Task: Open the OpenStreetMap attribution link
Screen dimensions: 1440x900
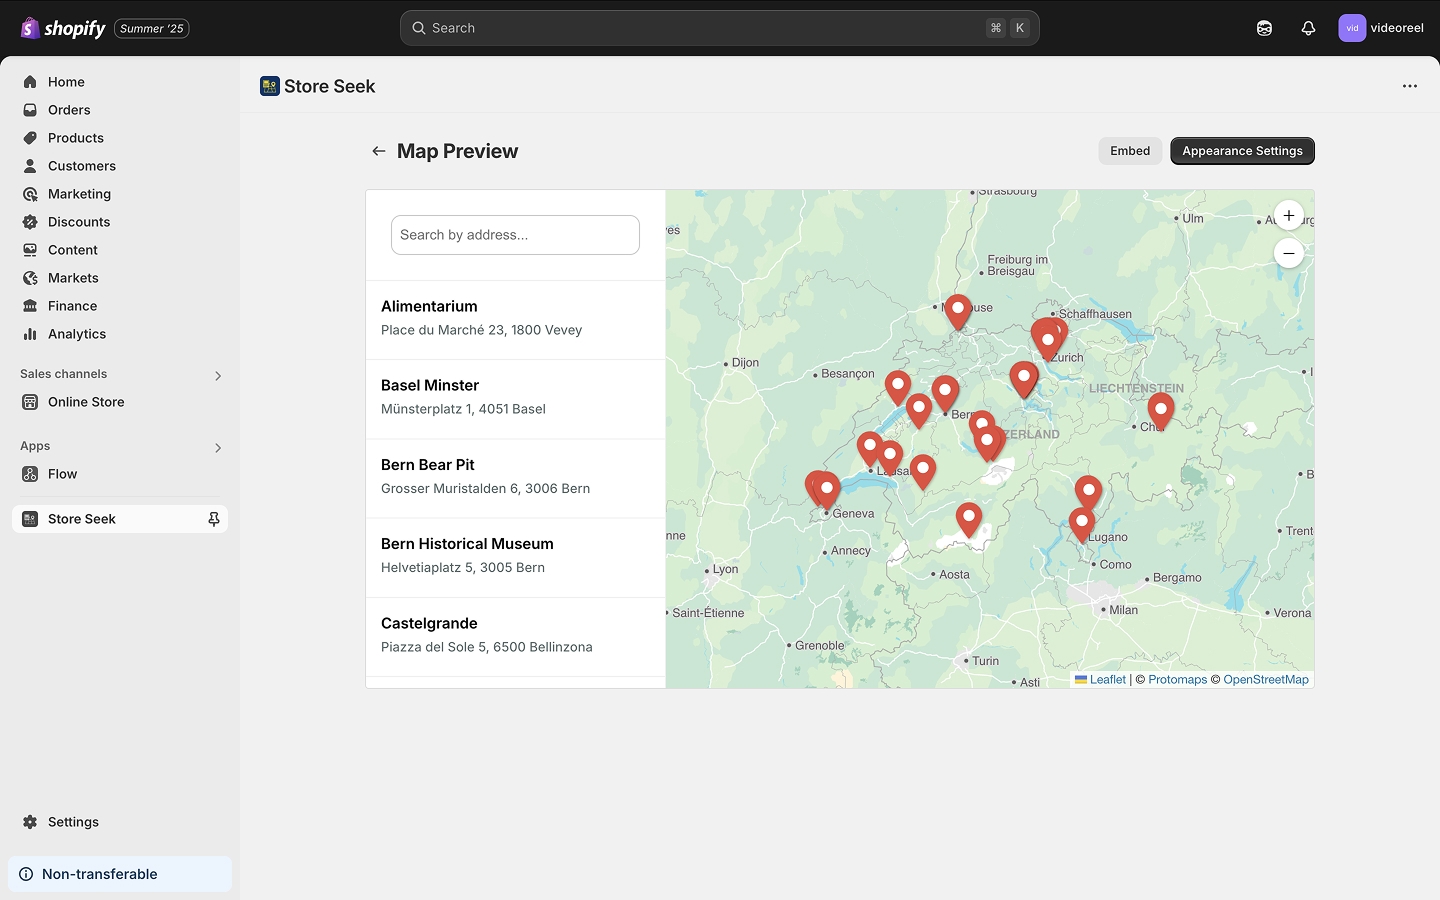Action: 1266,679
